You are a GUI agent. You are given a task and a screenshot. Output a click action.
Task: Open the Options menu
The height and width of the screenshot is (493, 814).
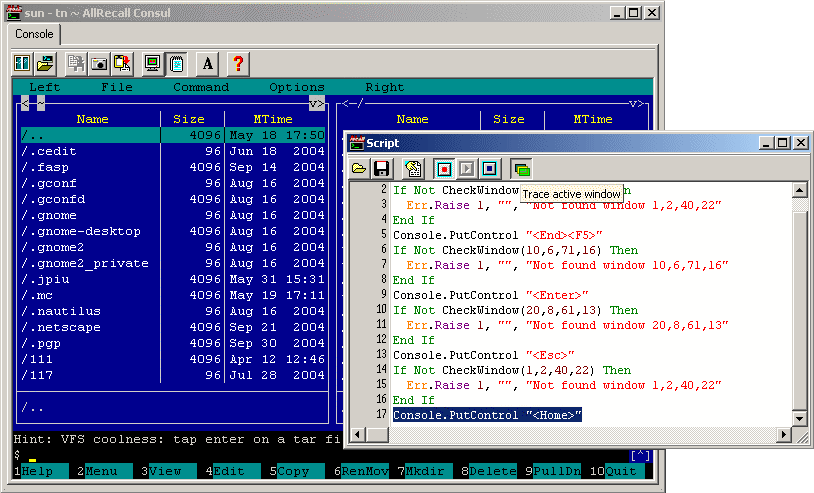pos(296,87)
